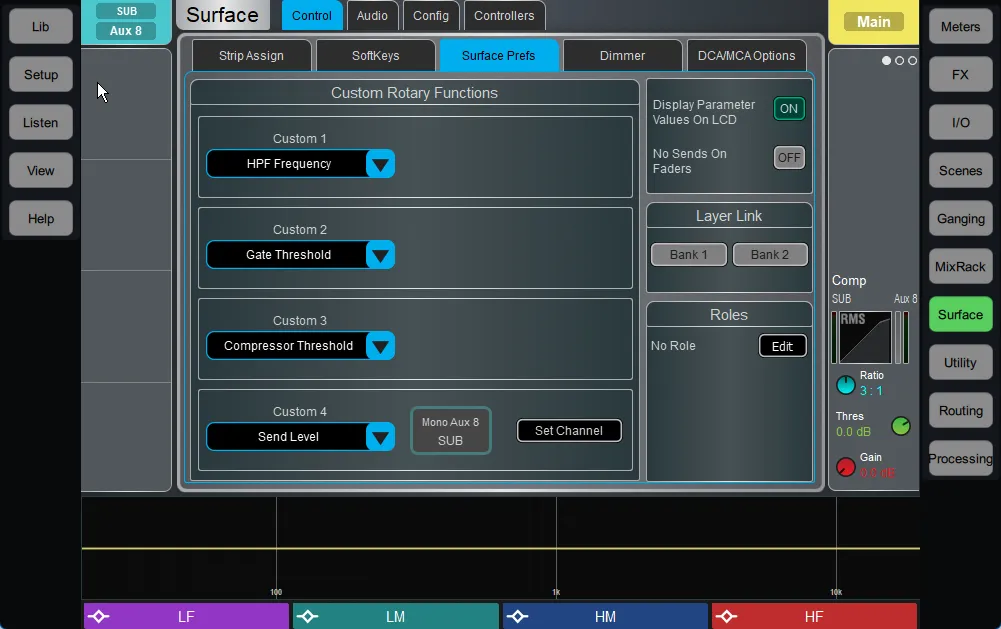Screen dimensions: 1001x629
Task: Click the HF band diamond icon
Action: [x=726, y=616]
